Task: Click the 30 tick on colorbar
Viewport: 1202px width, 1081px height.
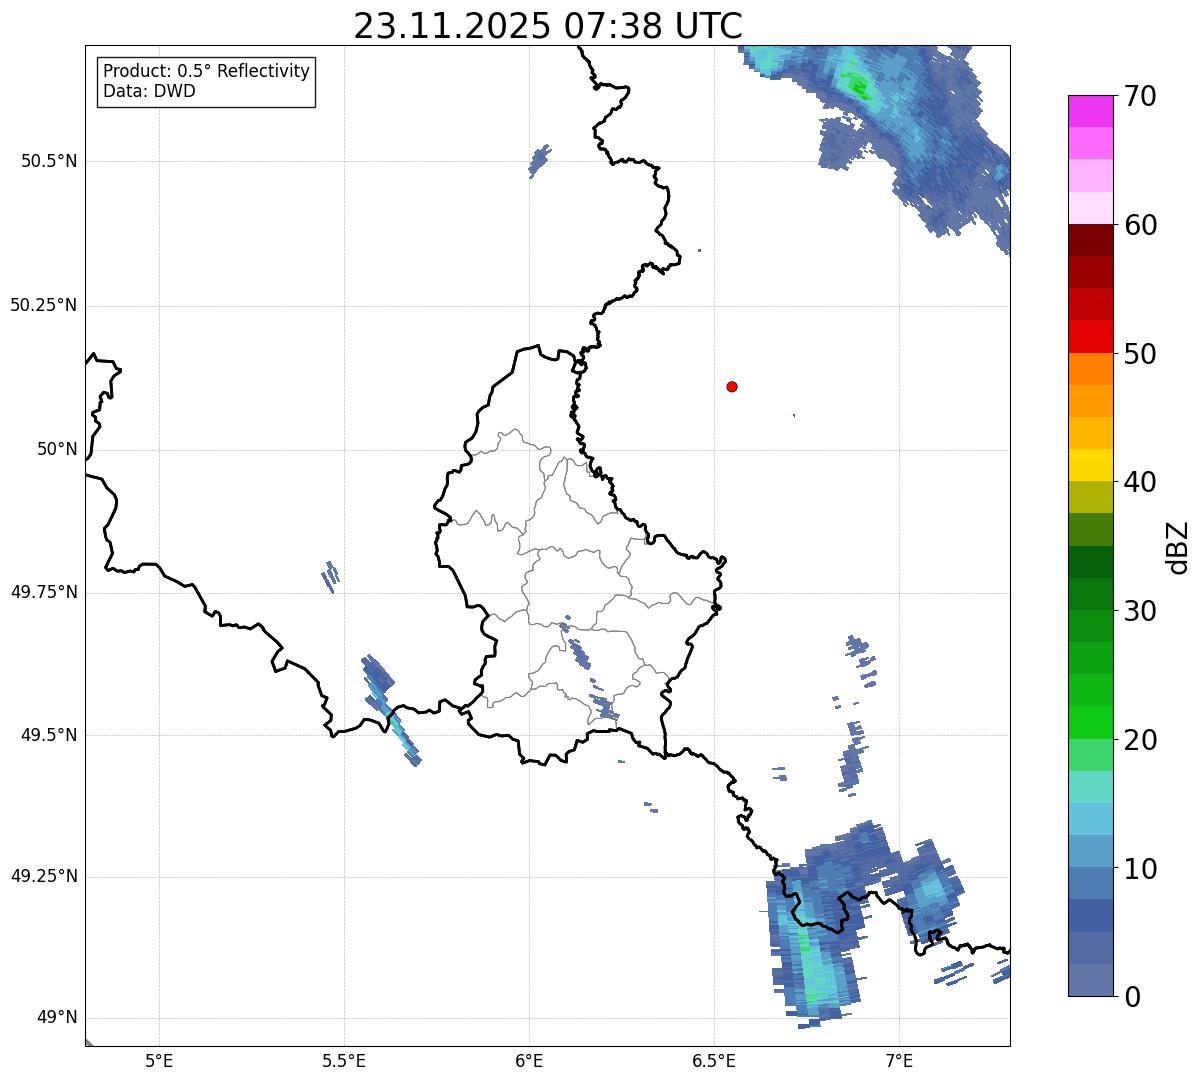Action: pyautogui.click(x=1140, y=611)
